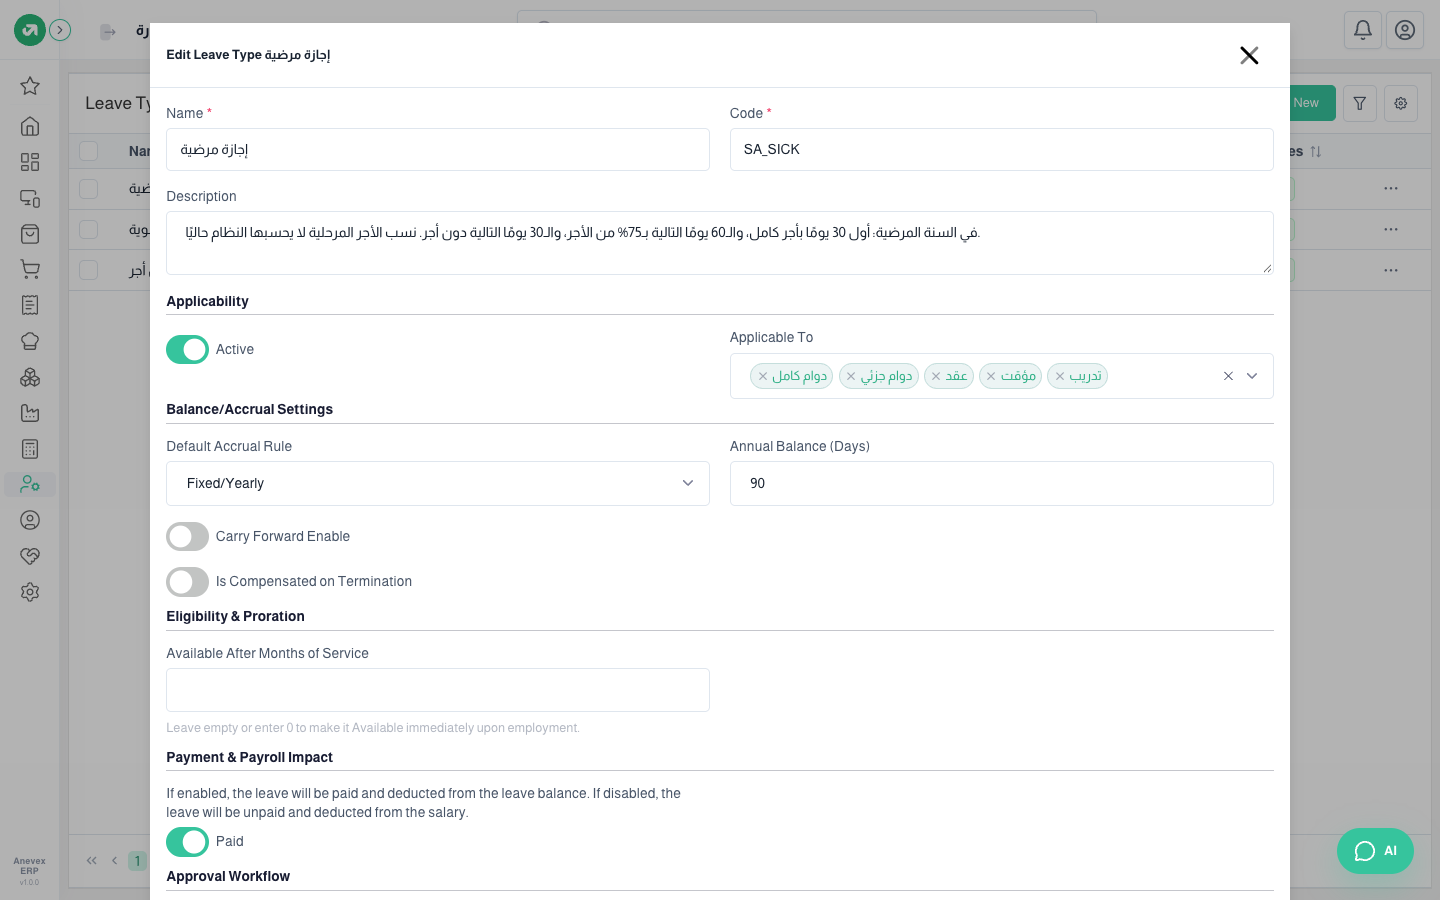This screenshot has width=1440, height=900.
Task: Close the Edit Leave Type dialog
Action: (1249, 55)
